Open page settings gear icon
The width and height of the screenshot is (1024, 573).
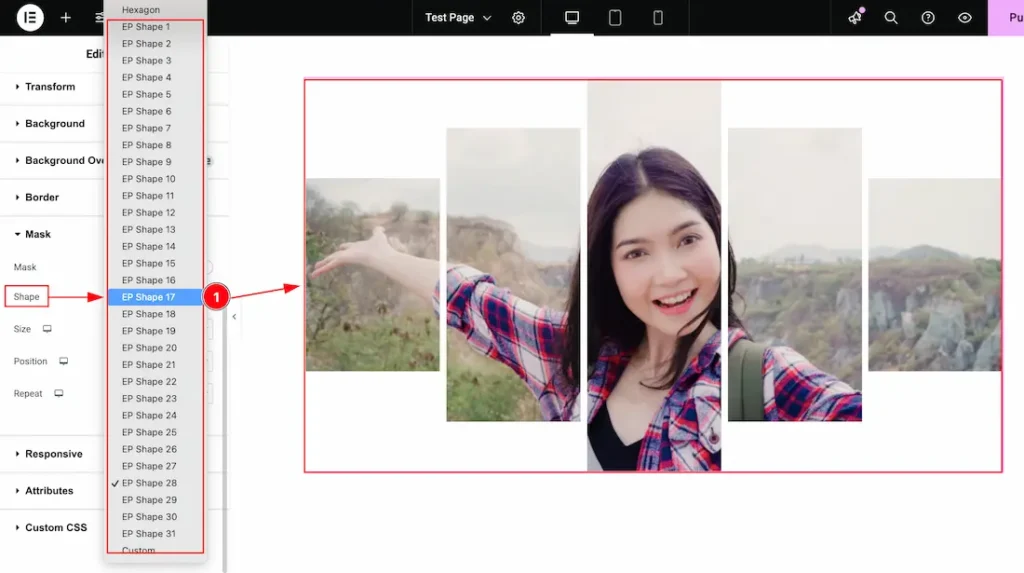(x=518, y=18)
